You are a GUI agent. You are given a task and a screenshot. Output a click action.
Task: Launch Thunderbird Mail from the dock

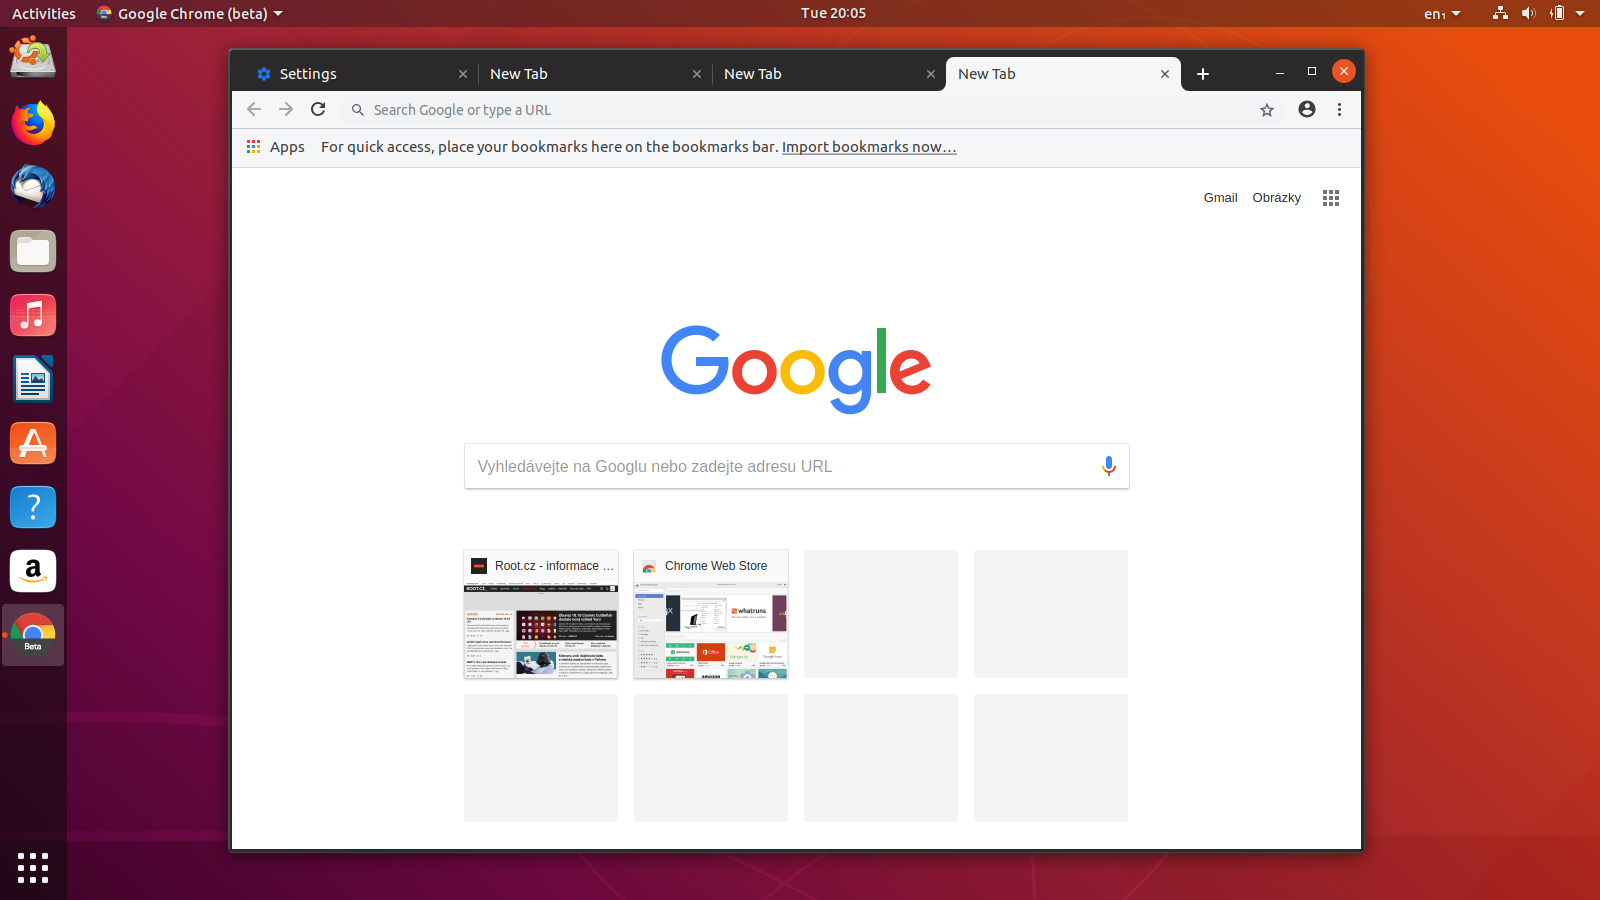coord(33,187)
